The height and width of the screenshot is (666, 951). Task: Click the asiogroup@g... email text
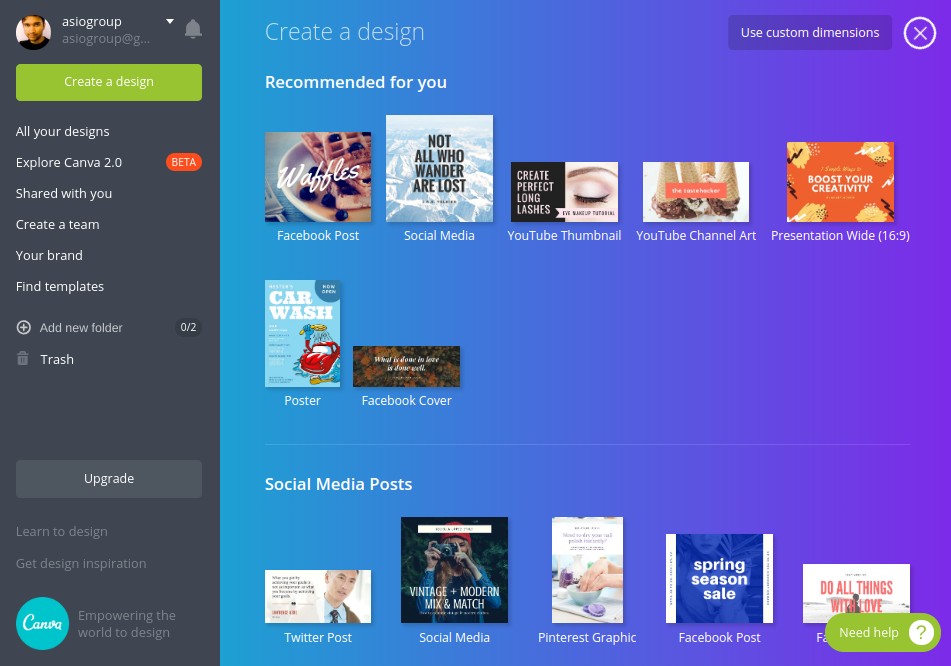point(106,39)
